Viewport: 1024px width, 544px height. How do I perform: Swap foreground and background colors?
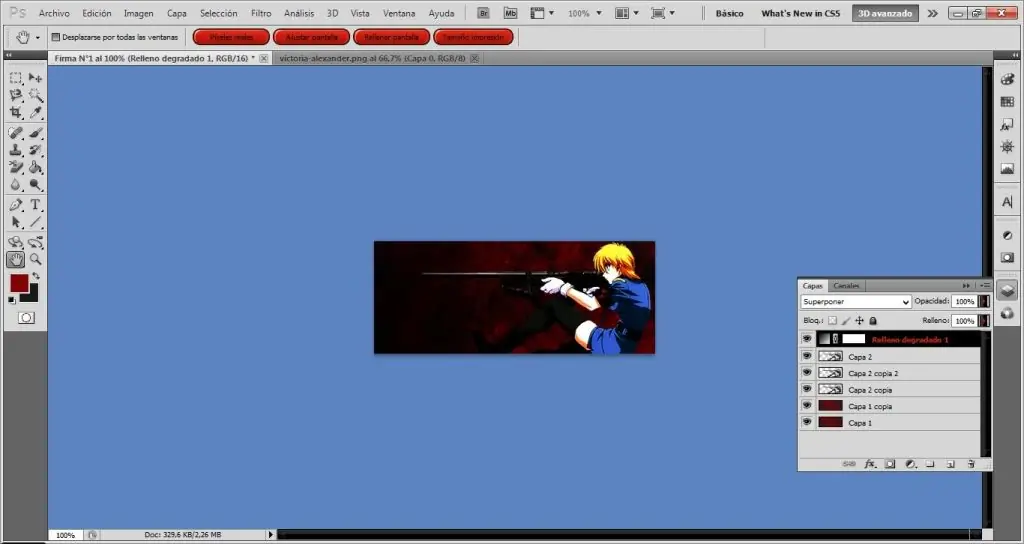tap(36, 277)
